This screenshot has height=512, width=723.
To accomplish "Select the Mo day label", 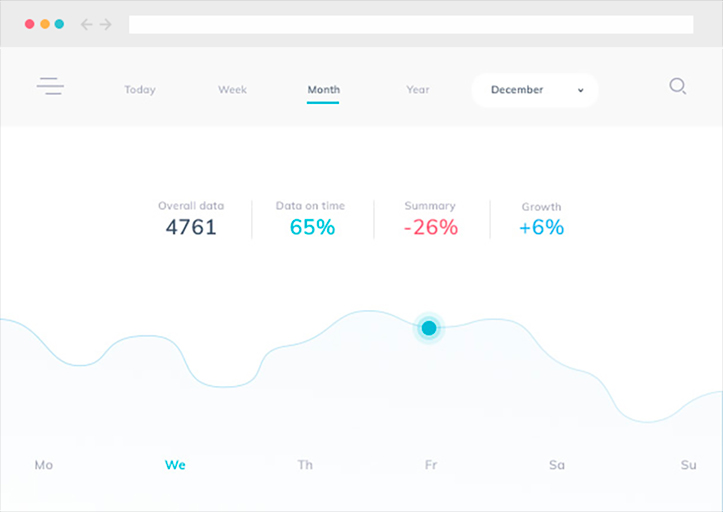I will [44, 464].
